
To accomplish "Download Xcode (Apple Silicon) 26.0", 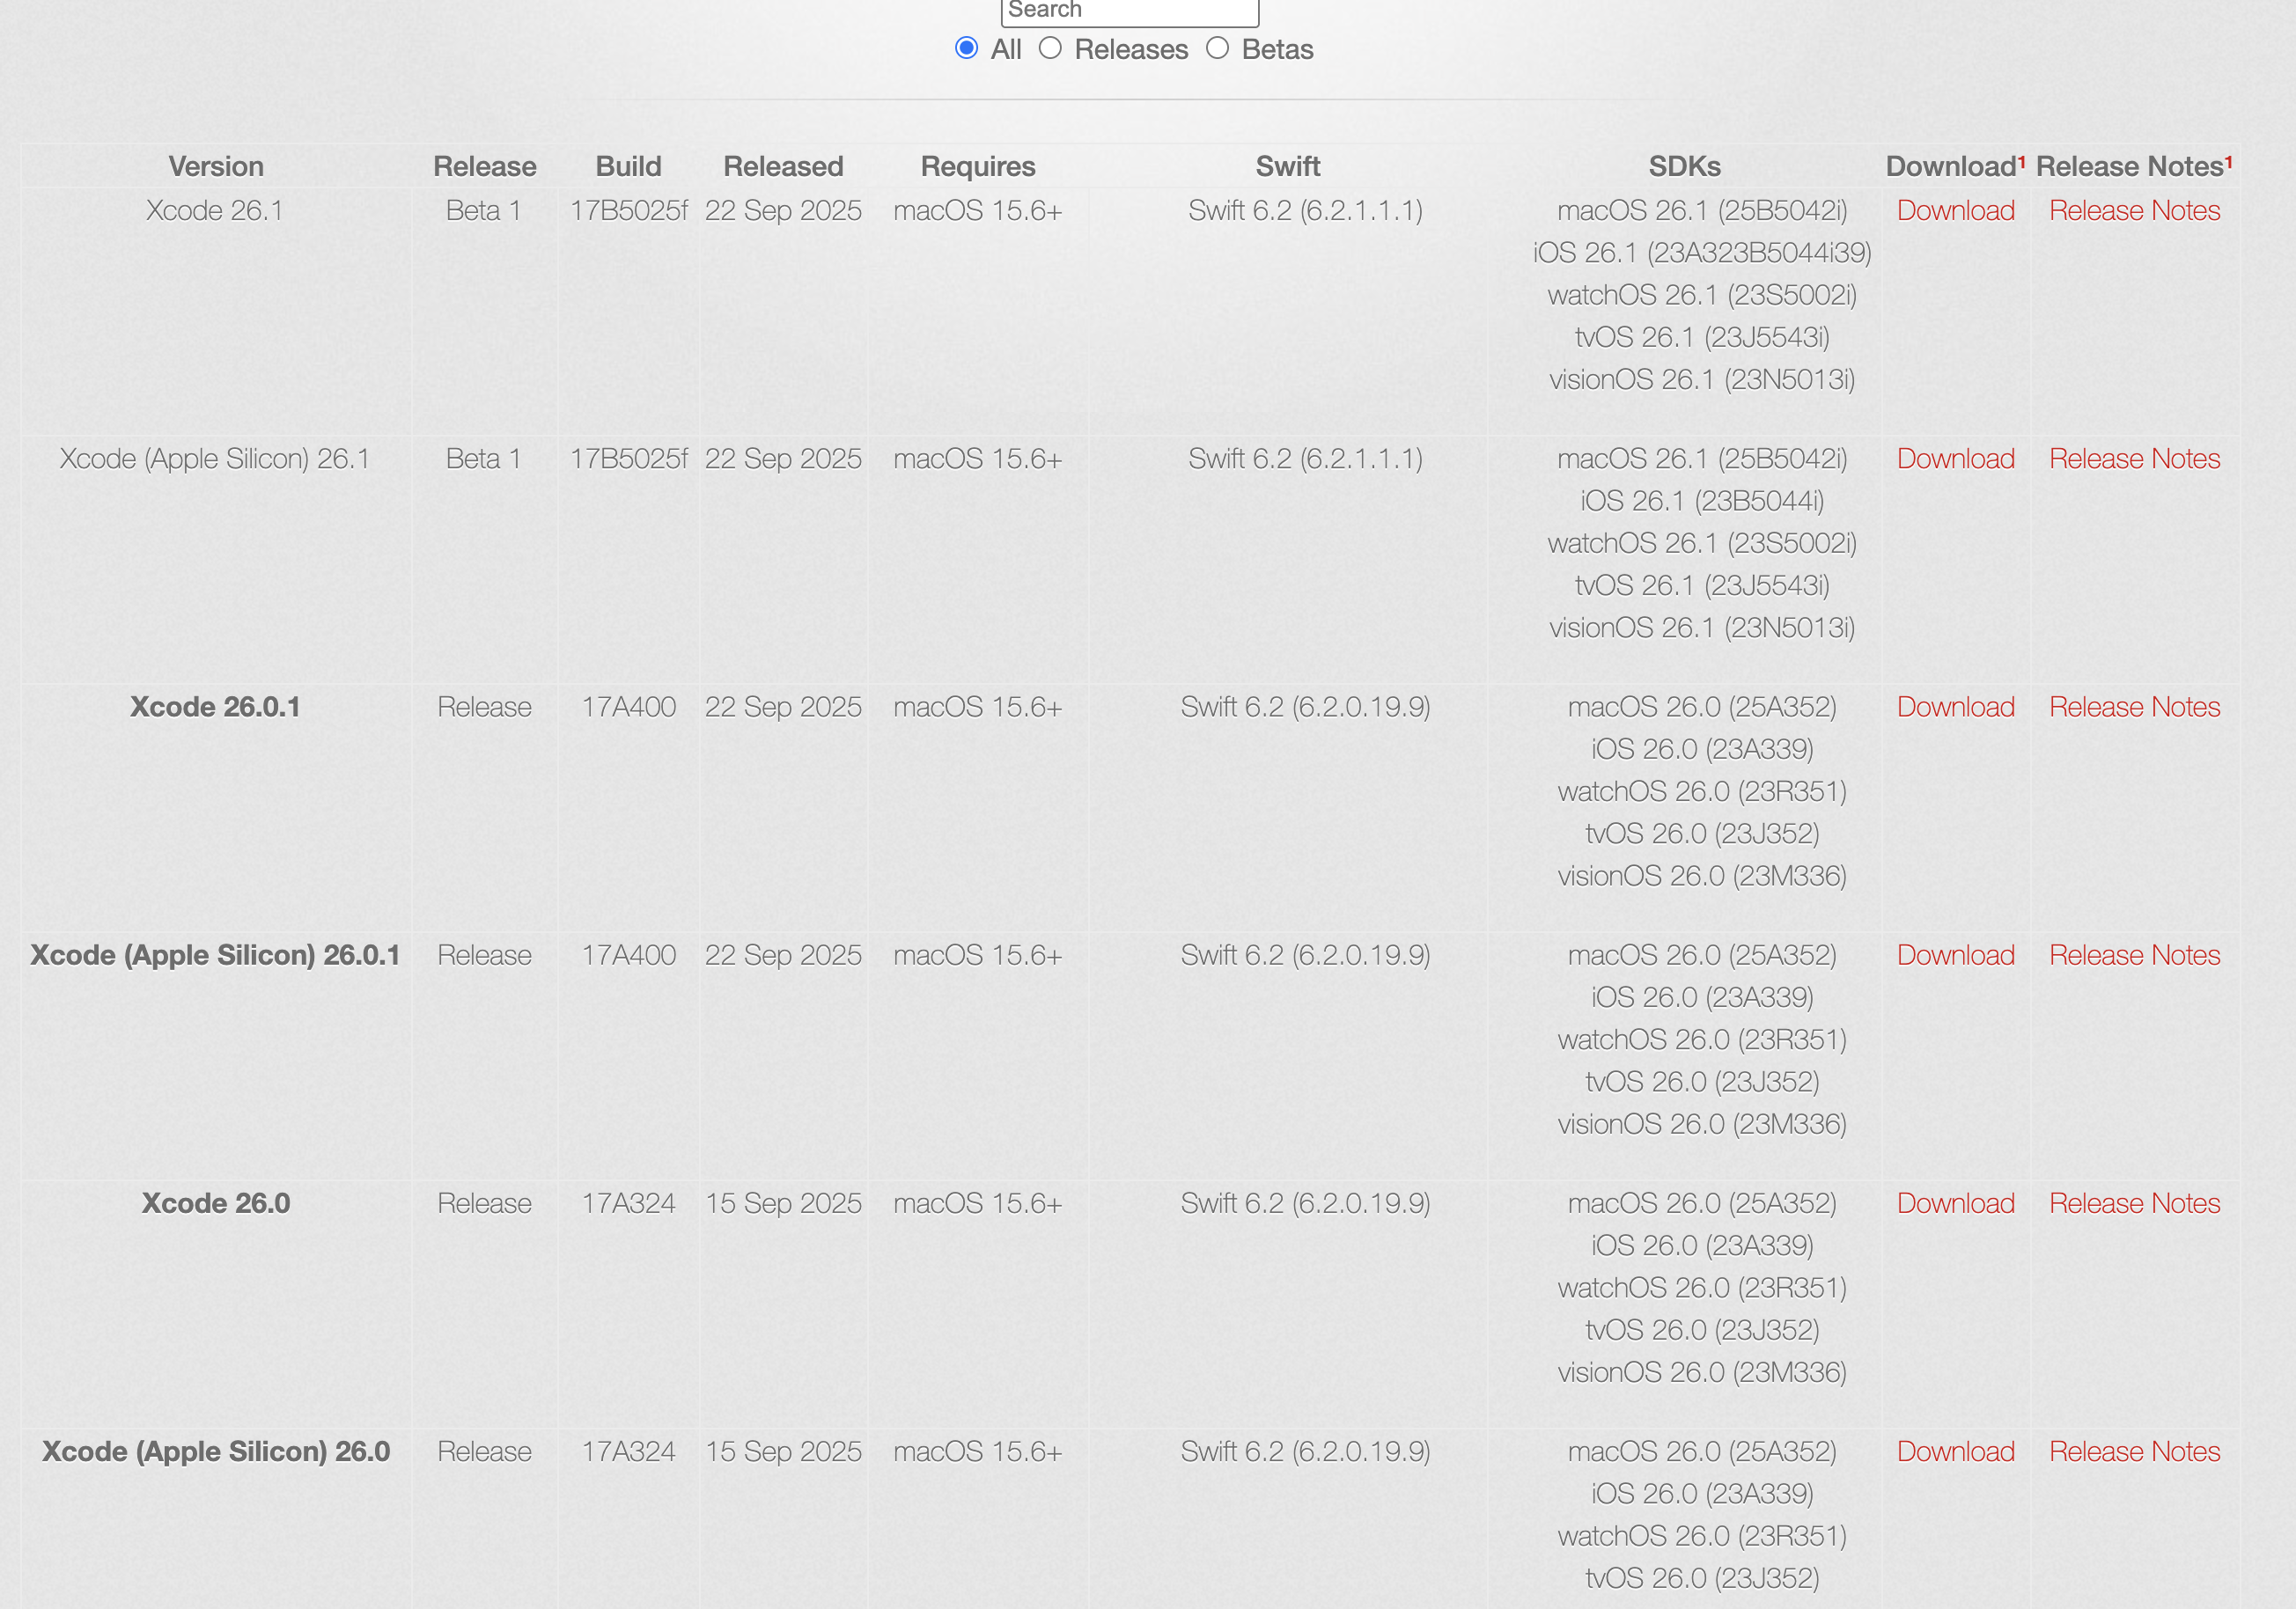I will (1955, 1451).
